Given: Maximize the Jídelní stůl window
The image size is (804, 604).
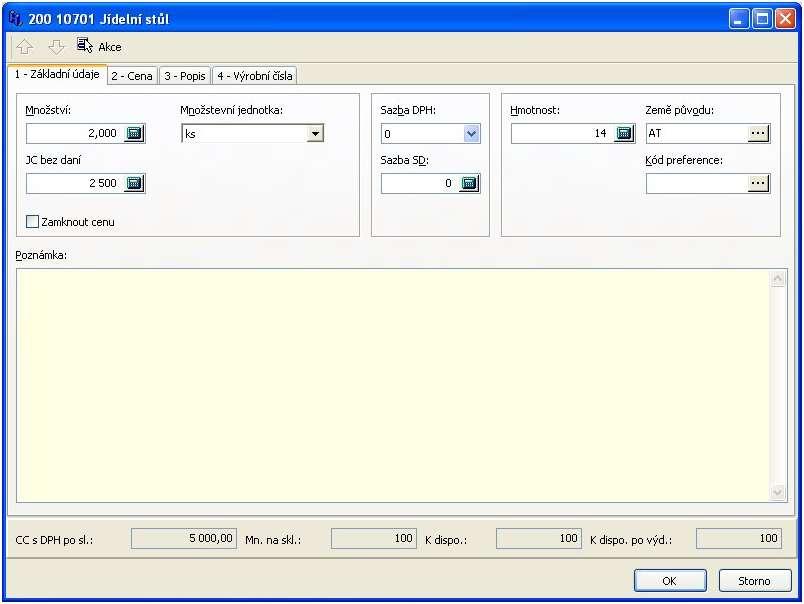Looking at the screenshot, I should click(x=762, y=19).
